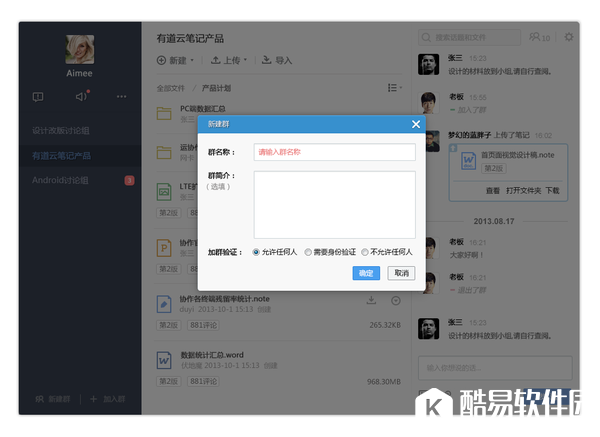Click the speaker notification icon

tap(82, 96)
